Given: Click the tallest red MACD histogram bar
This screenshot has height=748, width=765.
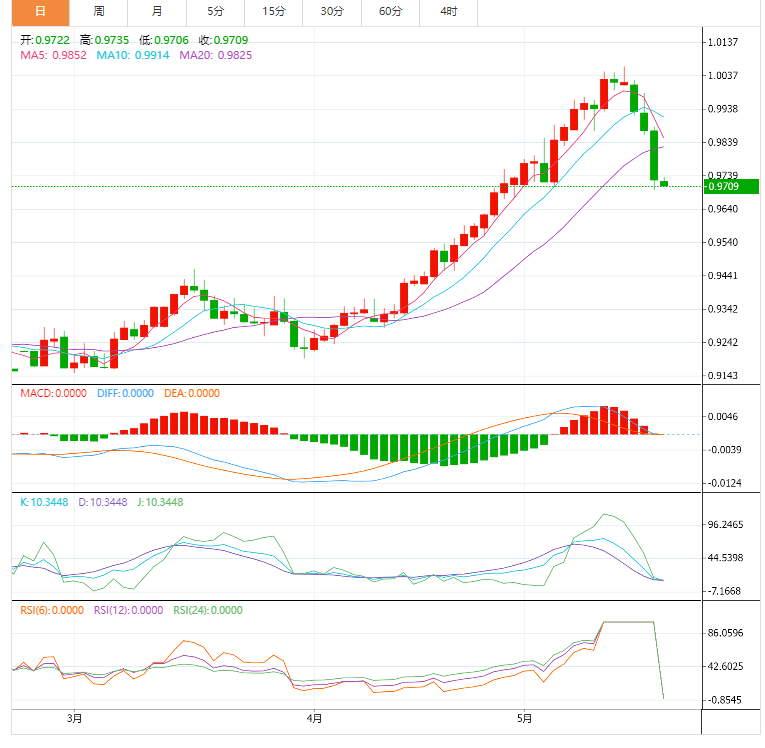Looking at the screenshot, I should click(604, 420).
